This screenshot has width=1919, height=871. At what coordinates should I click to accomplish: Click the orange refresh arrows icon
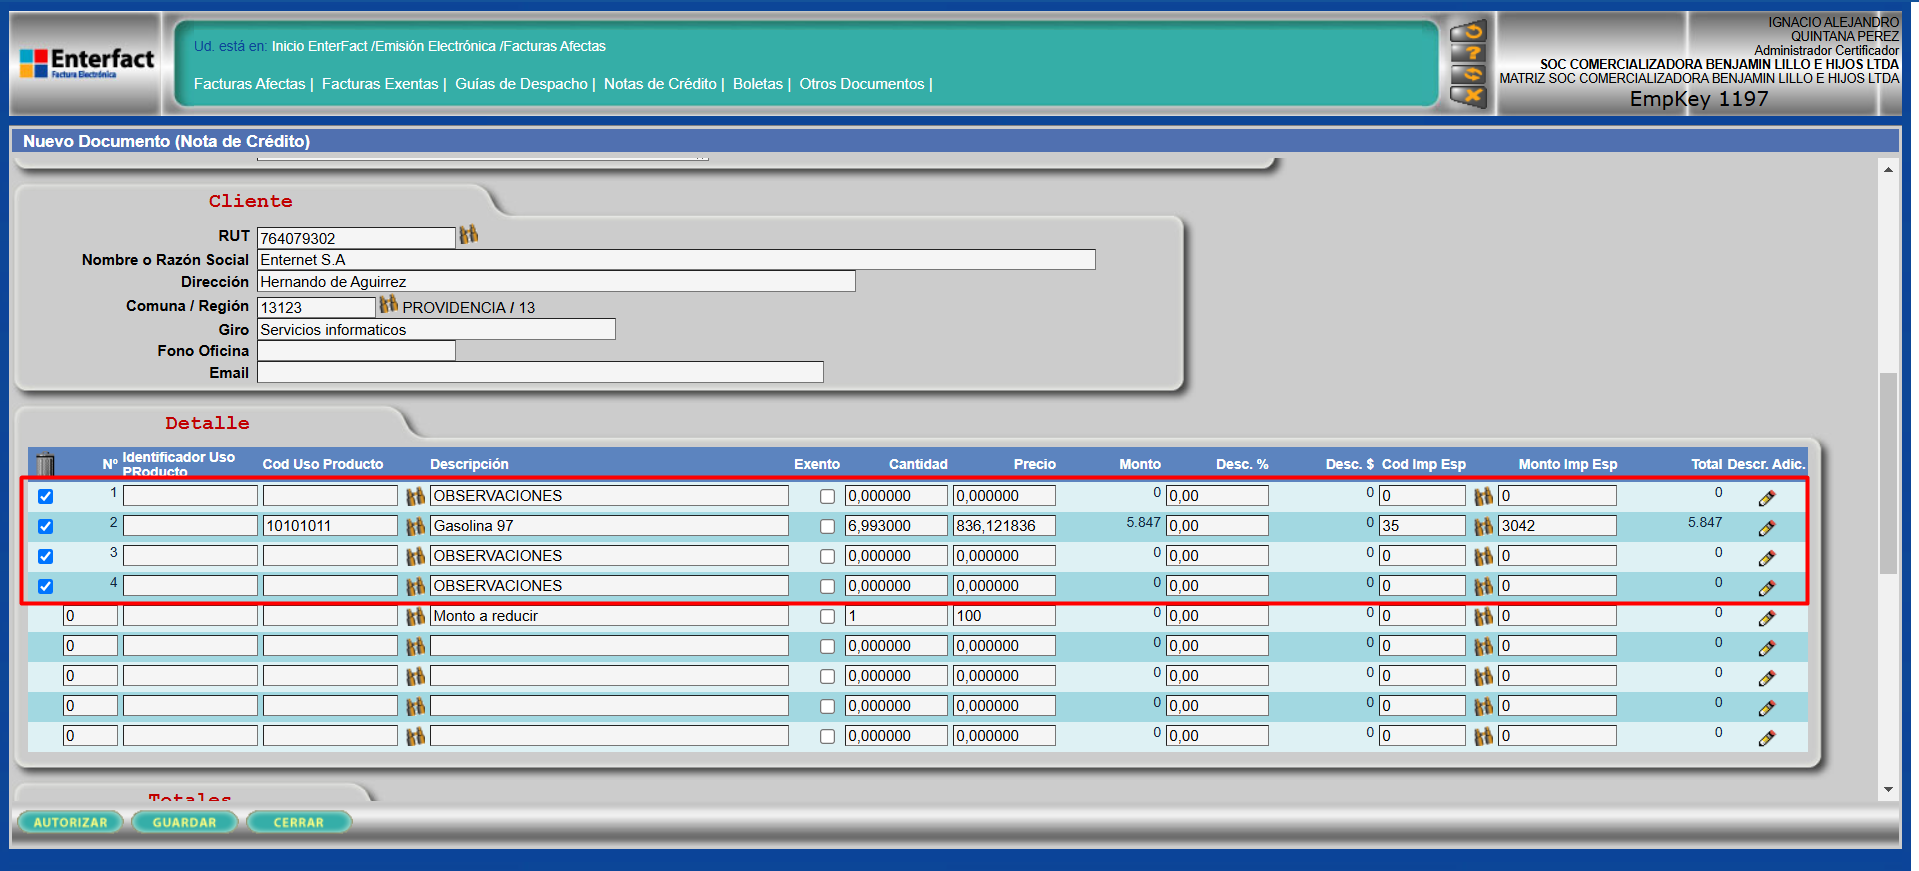point(1468,75)
